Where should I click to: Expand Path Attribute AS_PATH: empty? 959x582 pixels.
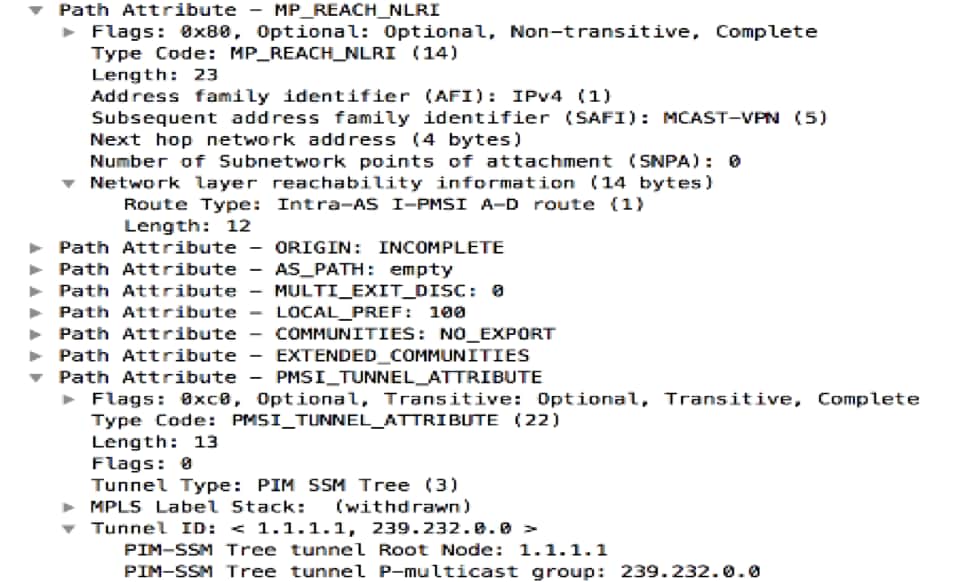[x=37, y=270]
